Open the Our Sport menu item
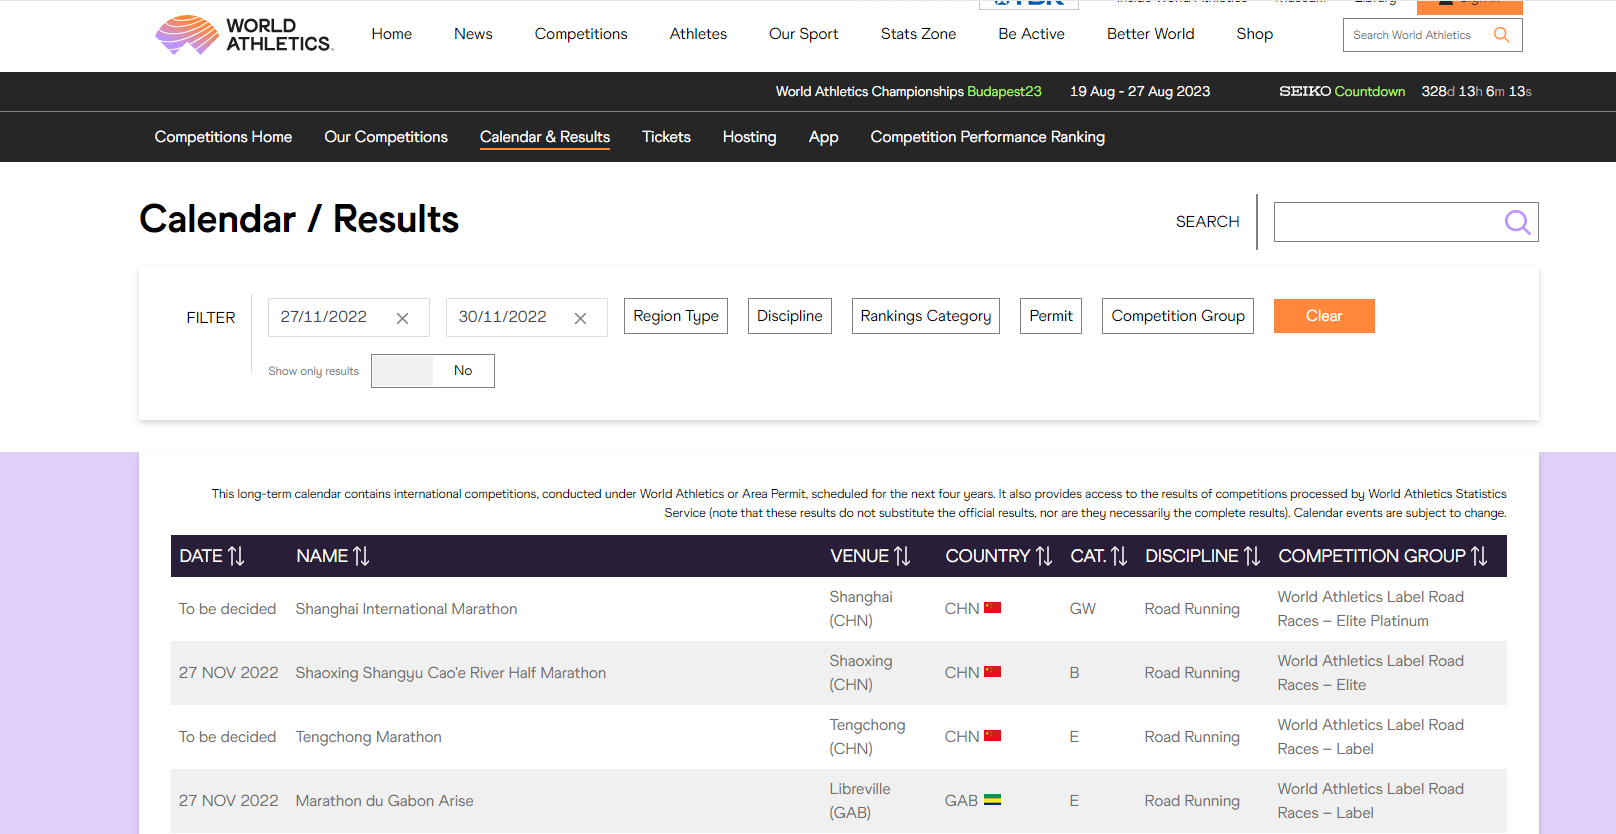The height and width of the screenshot is (834, 1616). tap(804, 34)
